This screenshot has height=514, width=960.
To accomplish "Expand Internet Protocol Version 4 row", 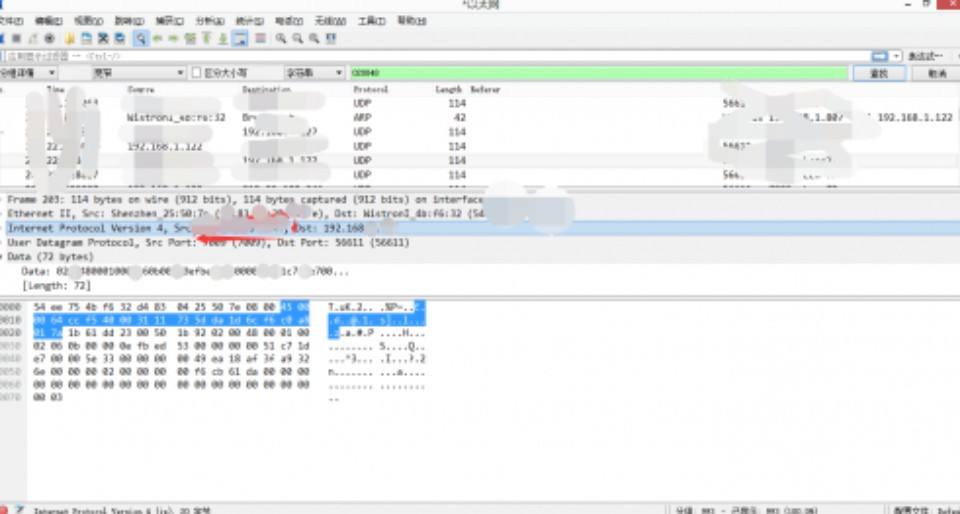I will pyautogui.click(x=2, y=228).
